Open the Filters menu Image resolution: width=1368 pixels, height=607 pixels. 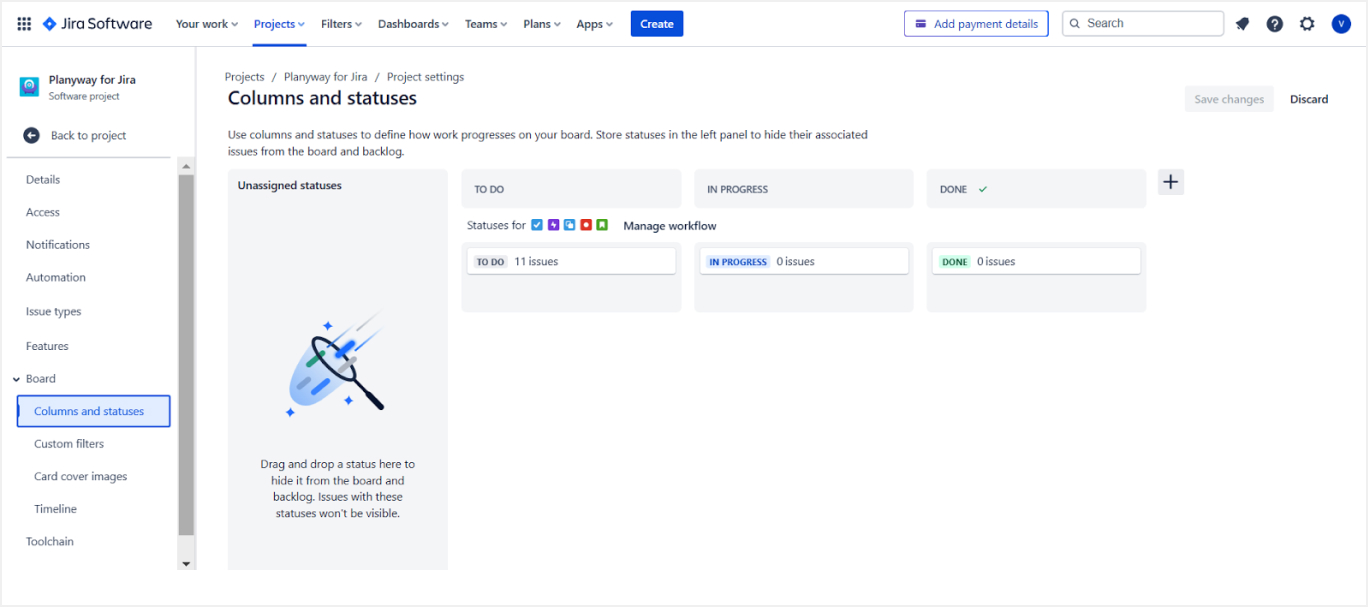[x=341, y=24]
